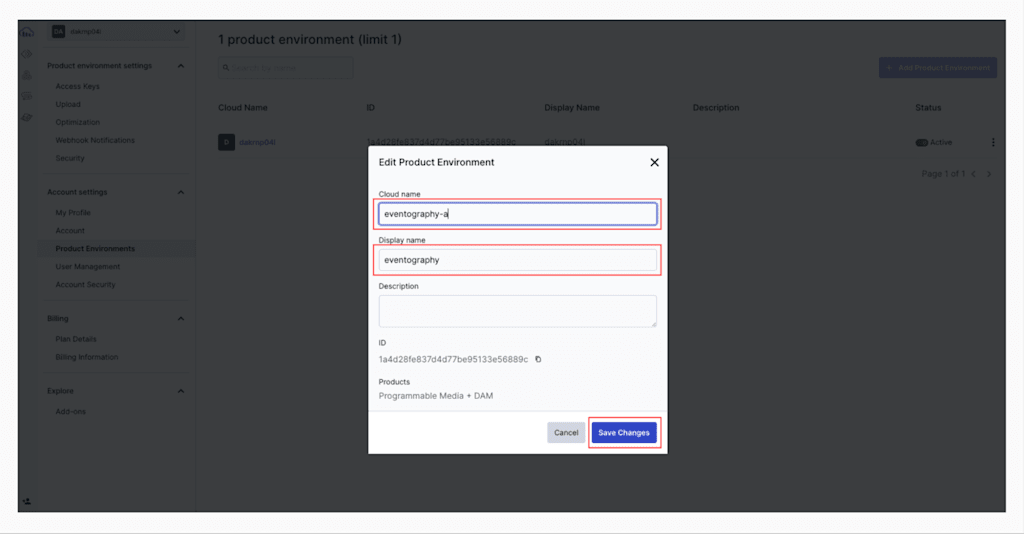The height and width of the screenshot is (534, 1024).
Task: Select User Management in the sidebar
Action: pyautogui.click(x=88, y=267)
